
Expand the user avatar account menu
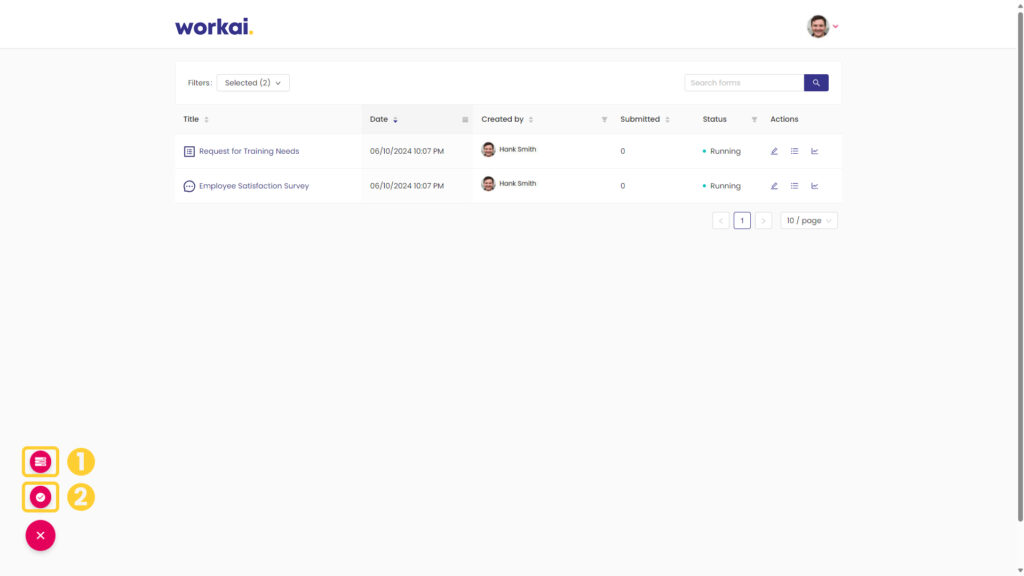click(822, 26)
